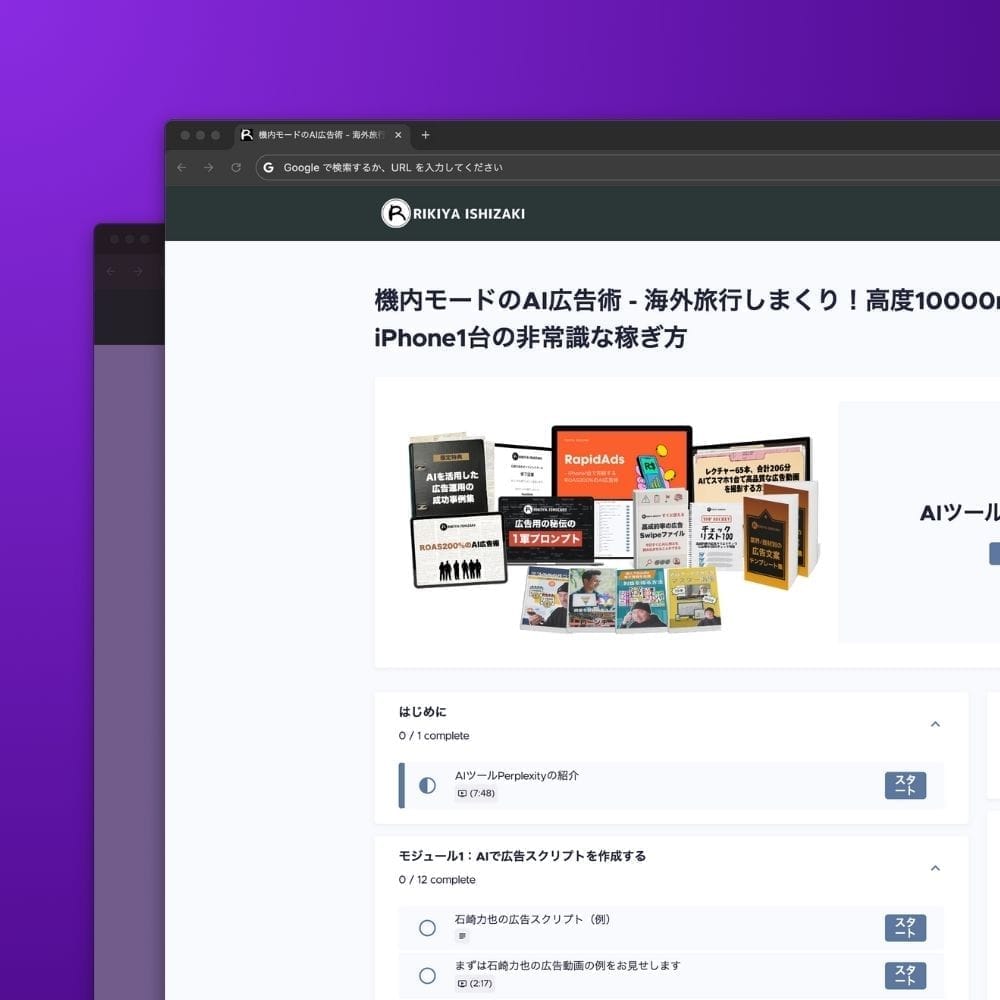Click the Google search URL address field
The width and height of the screenshot is (1000, 1000).
[600, 168]
